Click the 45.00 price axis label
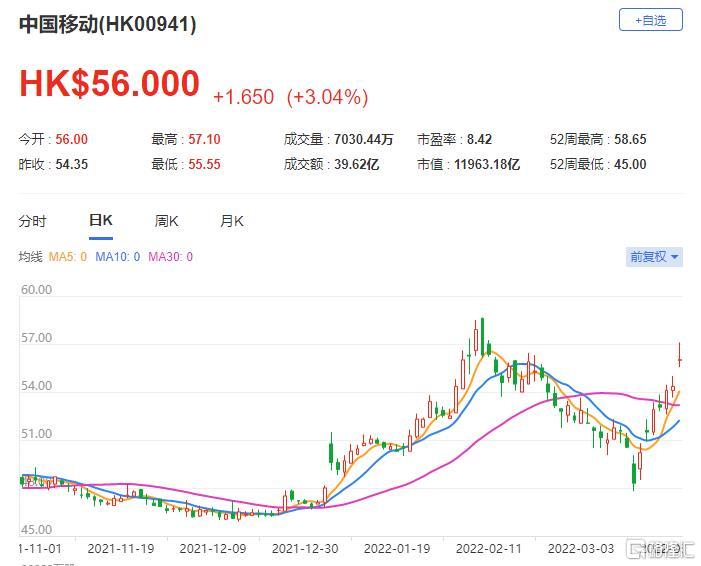Screen dimensions: 701x566 pos(36,530)
